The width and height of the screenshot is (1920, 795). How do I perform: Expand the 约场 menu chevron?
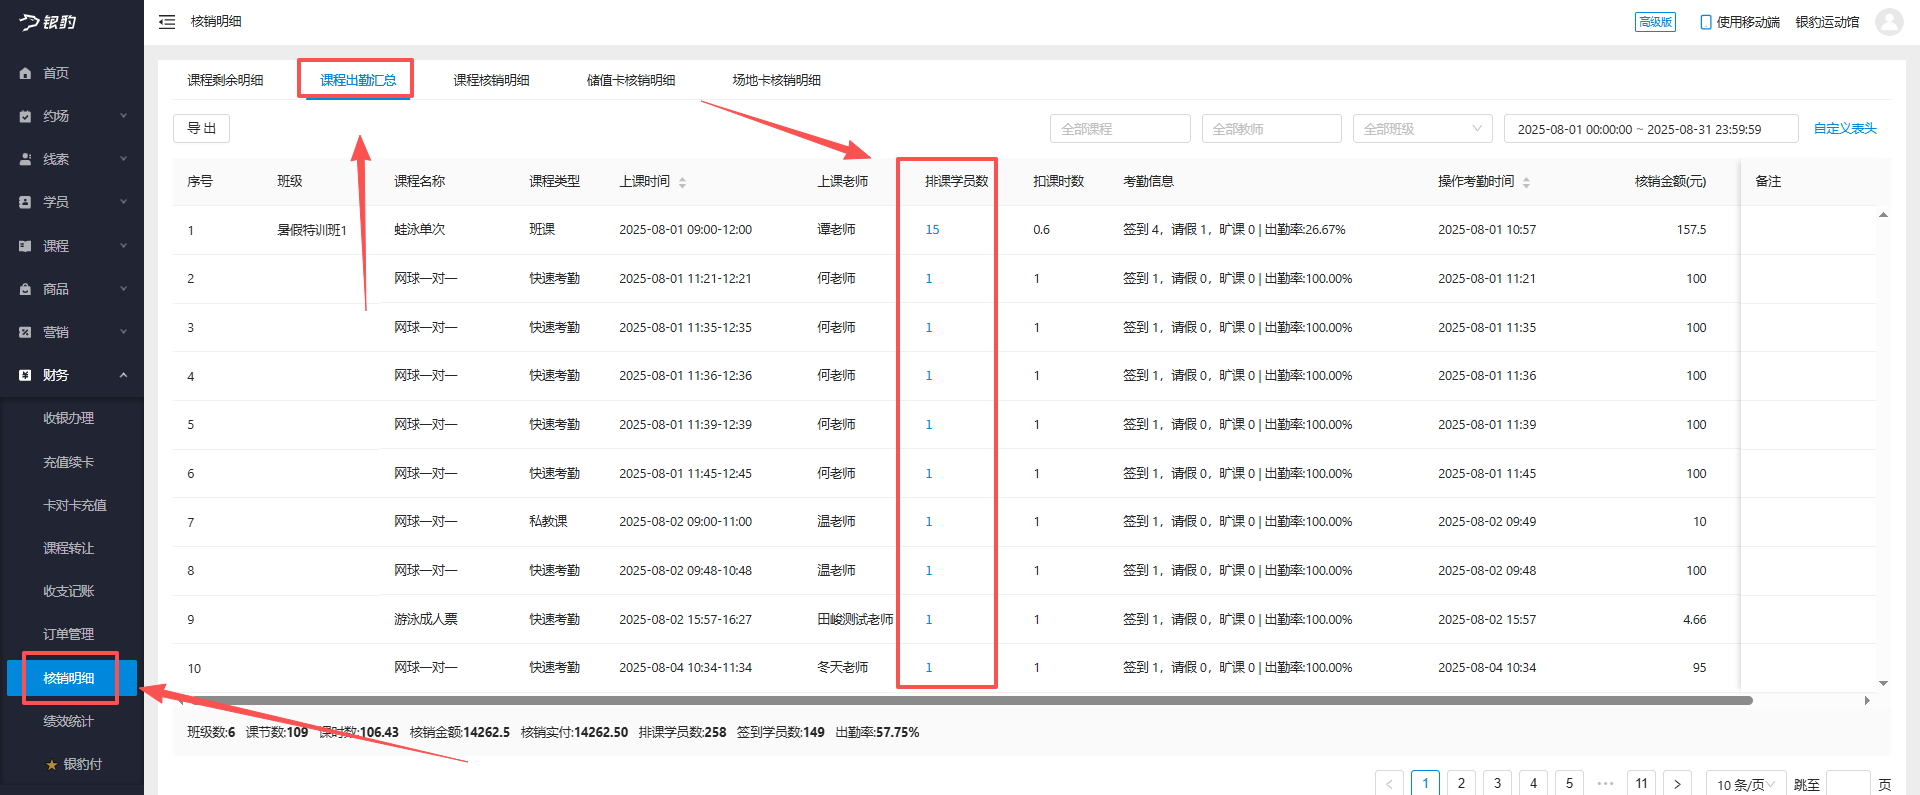124,116
